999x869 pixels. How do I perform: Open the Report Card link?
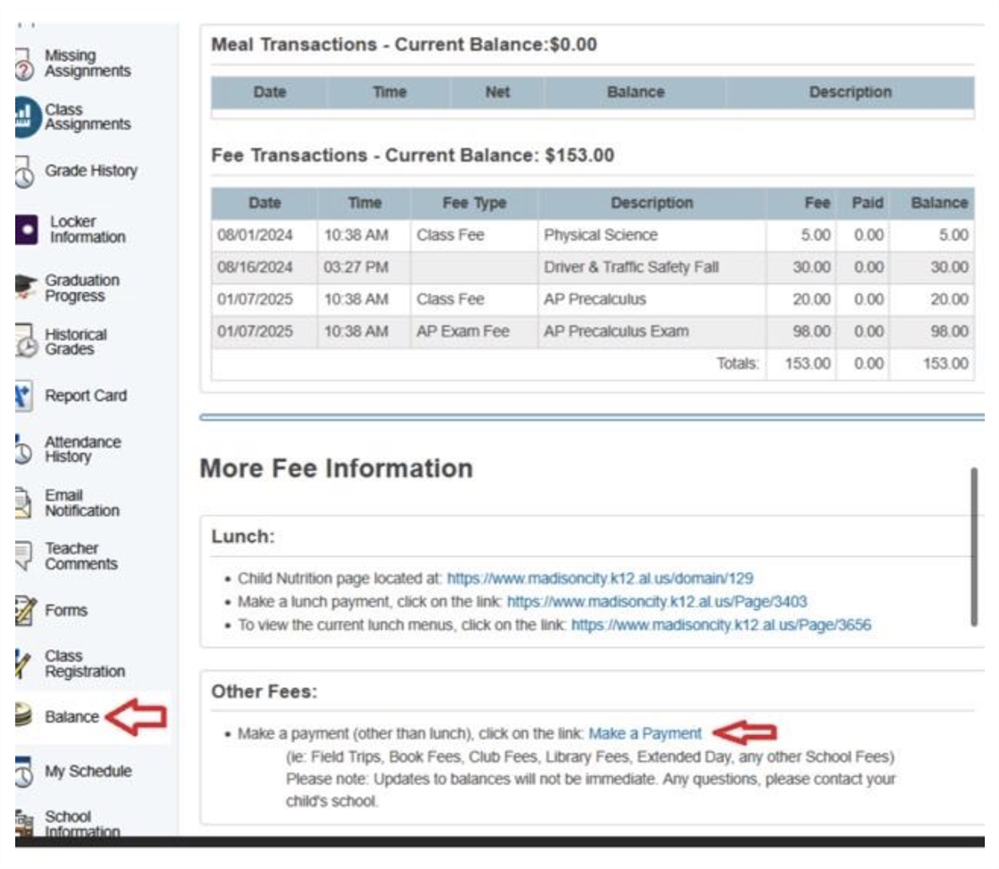point(86,396)
